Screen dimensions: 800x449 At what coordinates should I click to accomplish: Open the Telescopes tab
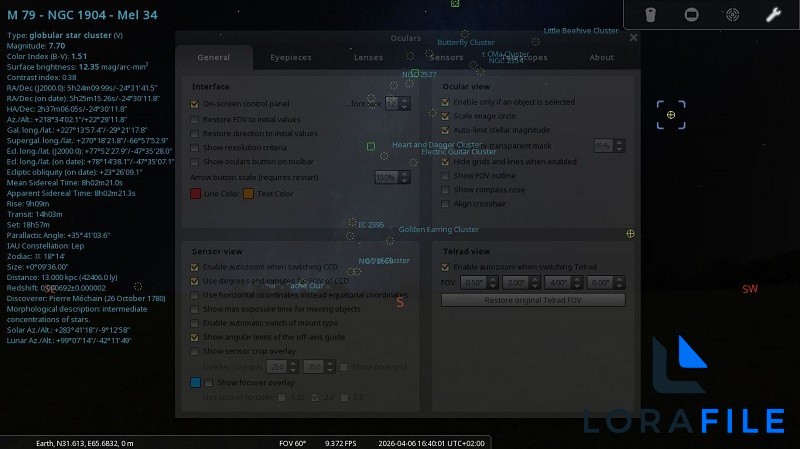[524, 57]
